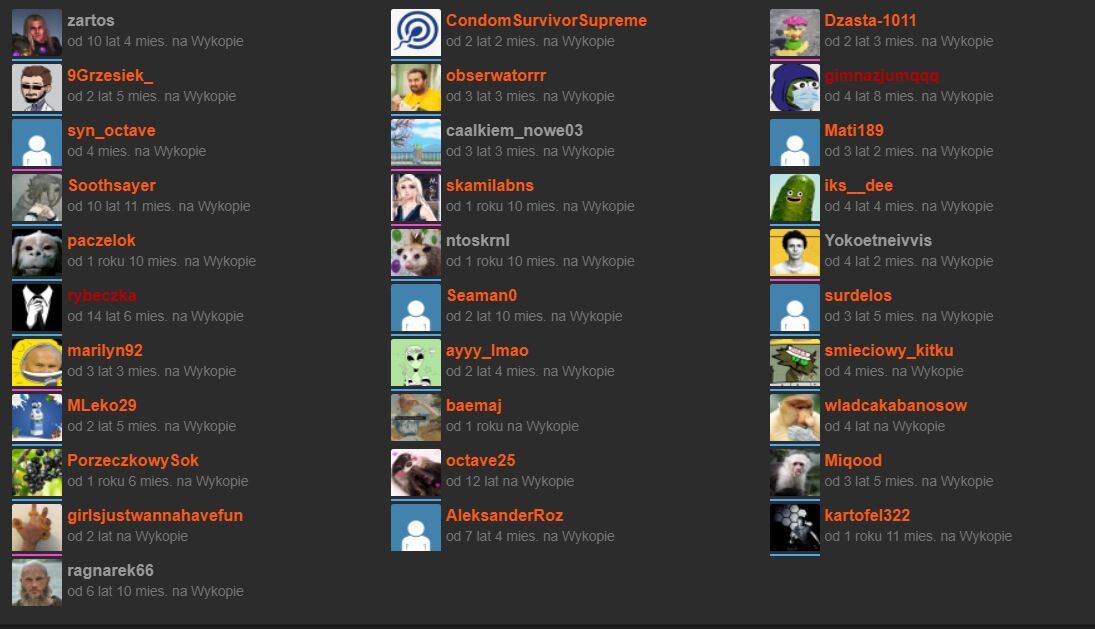Click the ragnarek66 username

[x=110, y=571]
